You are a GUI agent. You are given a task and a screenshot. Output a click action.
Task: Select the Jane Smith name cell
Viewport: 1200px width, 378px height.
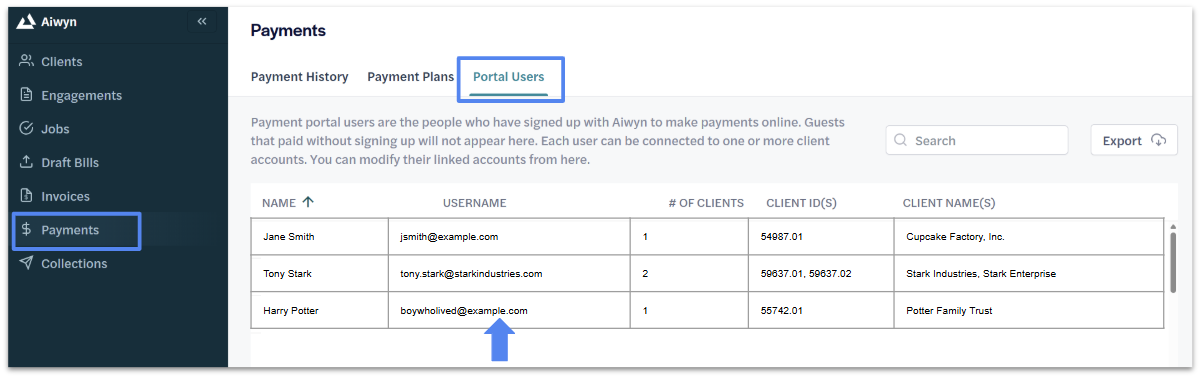pos(320,237)
